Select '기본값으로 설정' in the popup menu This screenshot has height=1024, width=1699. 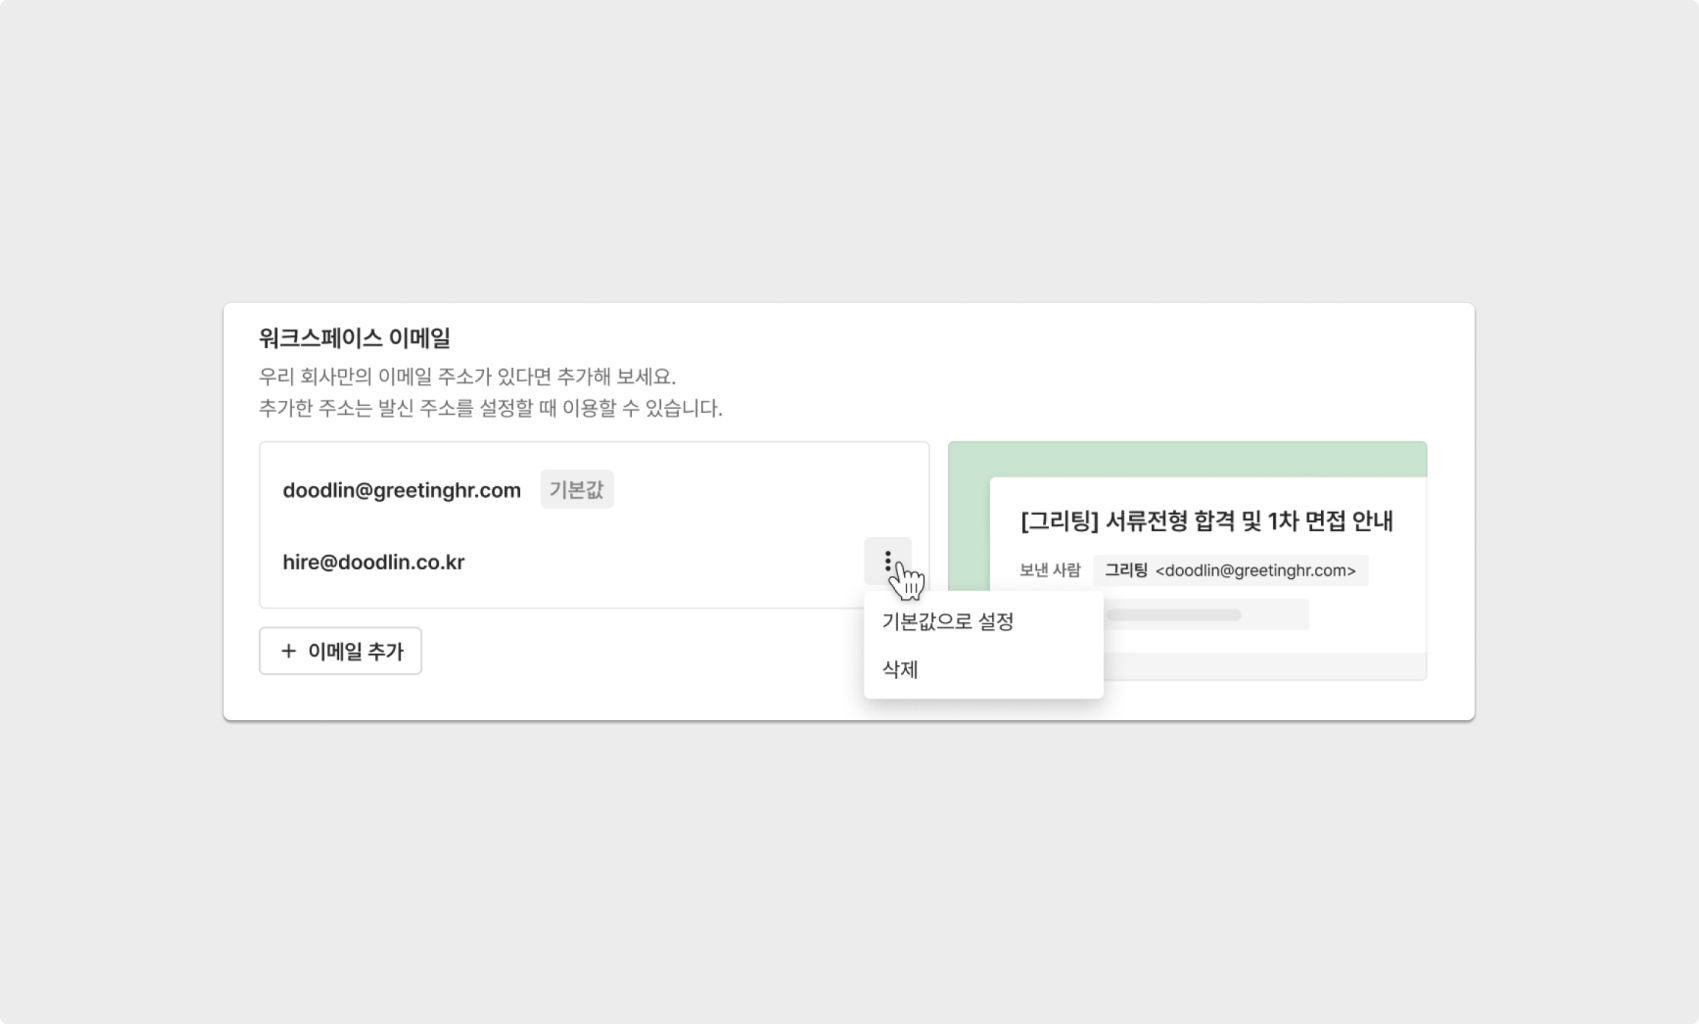tap(947, 621)
